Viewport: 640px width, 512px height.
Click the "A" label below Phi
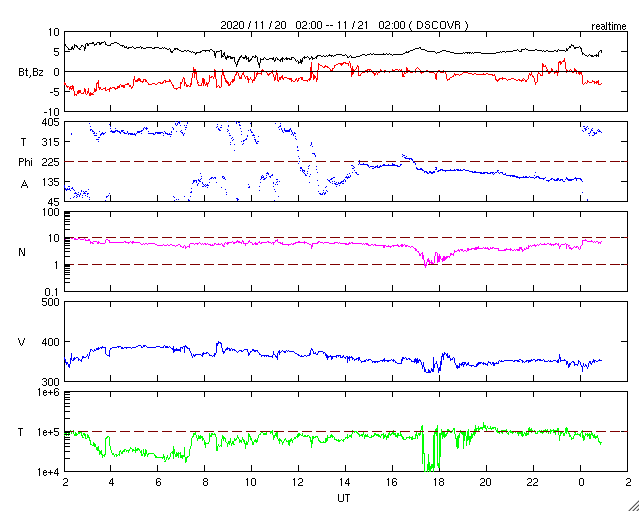[24, 185]
